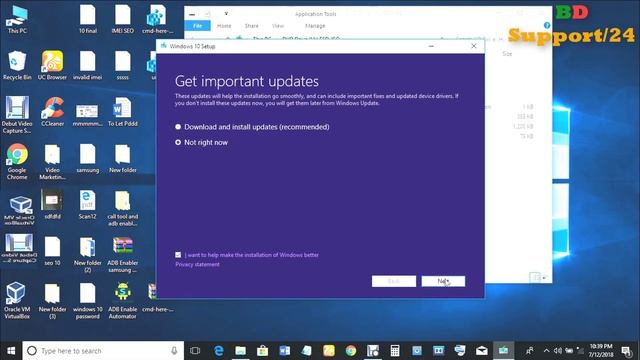Open ADB Enabler samsung archive
Screen dimensions: 640x360
click(x=122, y=255)
